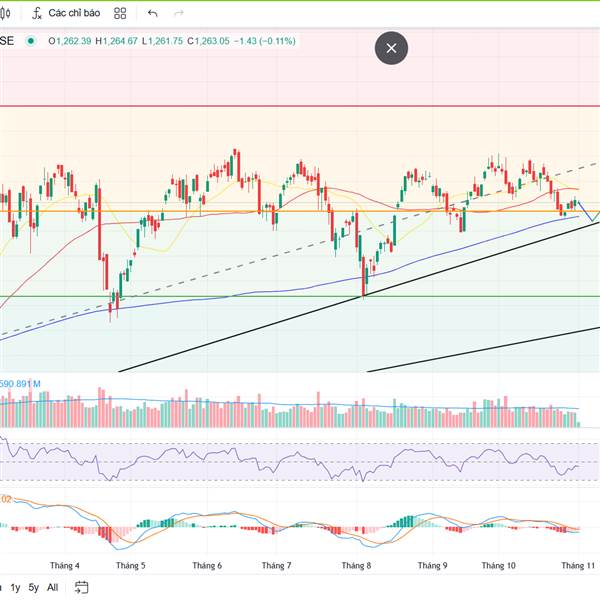Open the go-to-date calendar icon
This screenshot has width=600, height=600.
81,587
